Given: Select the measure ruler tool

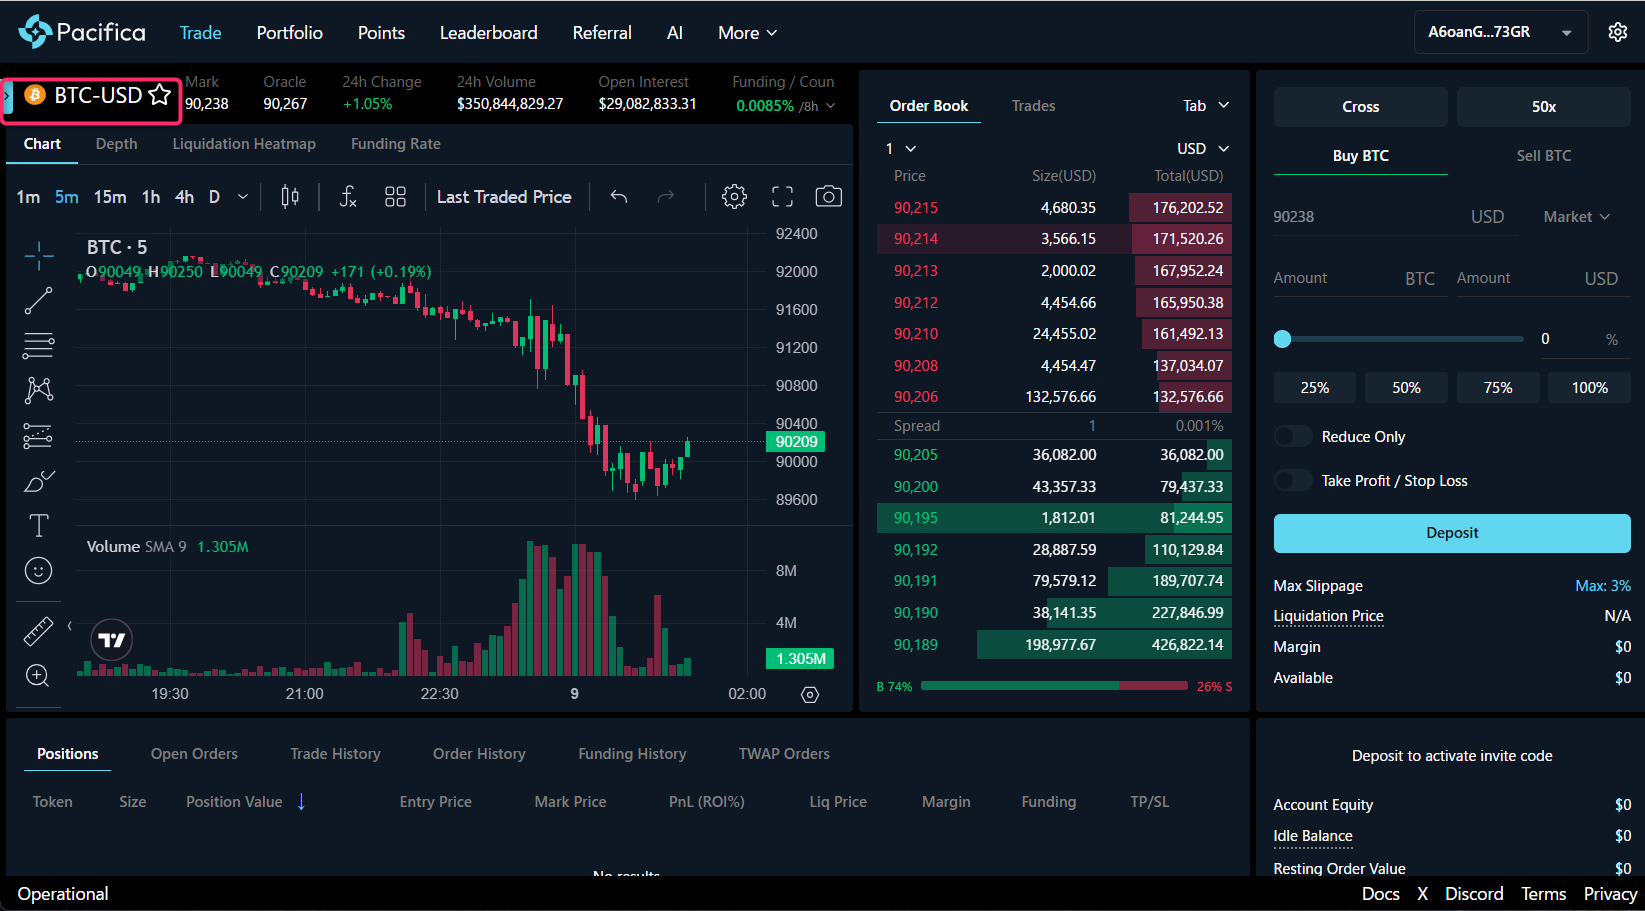Looking at the screenshot, I should coord(38,630).
